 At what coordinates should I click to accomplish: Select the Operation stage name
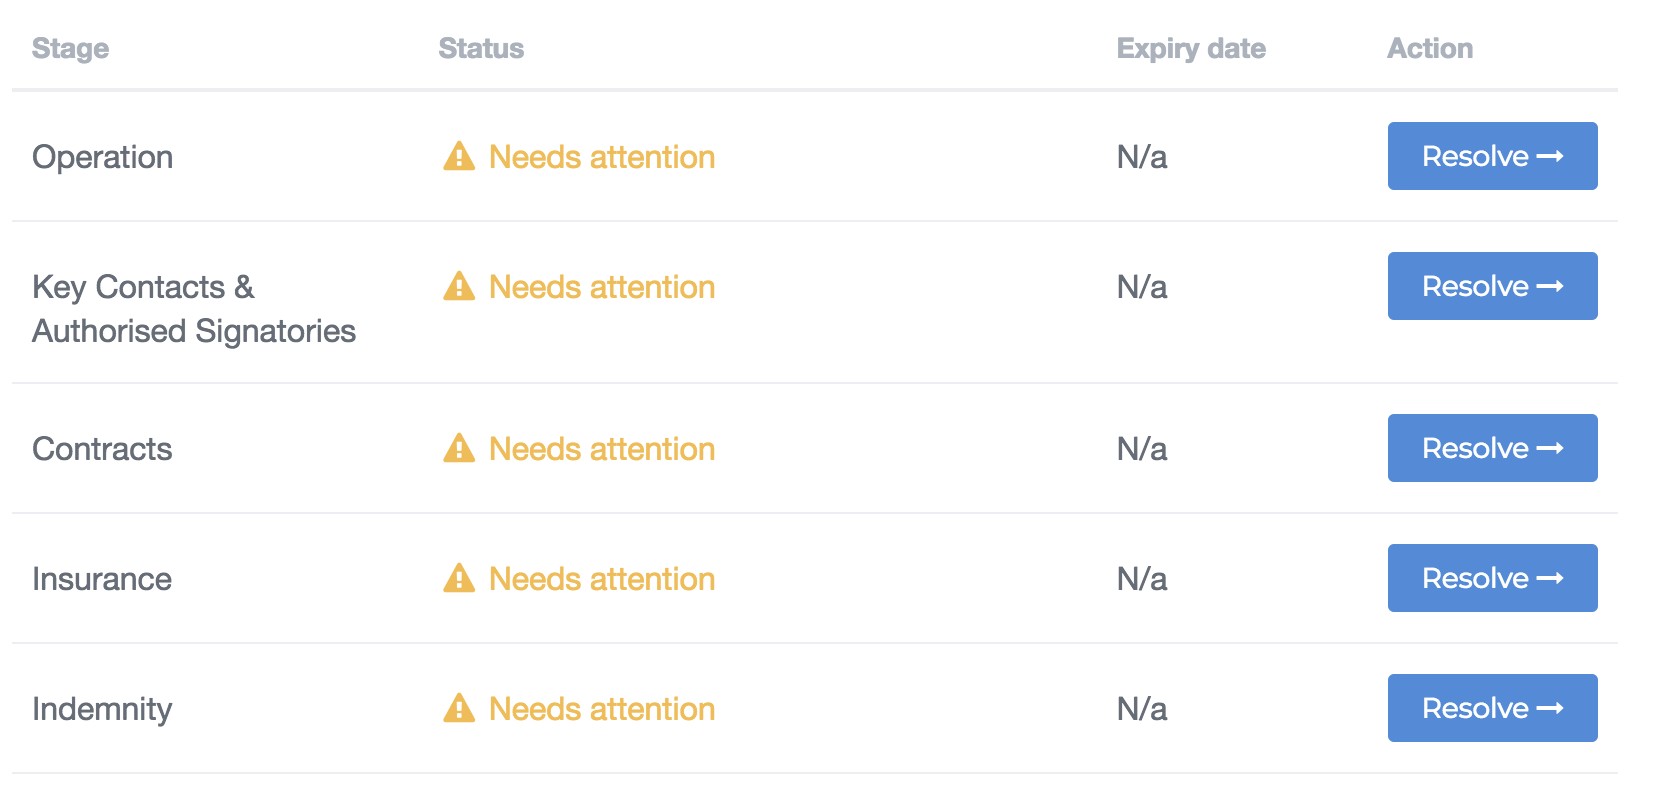point(102,157)
